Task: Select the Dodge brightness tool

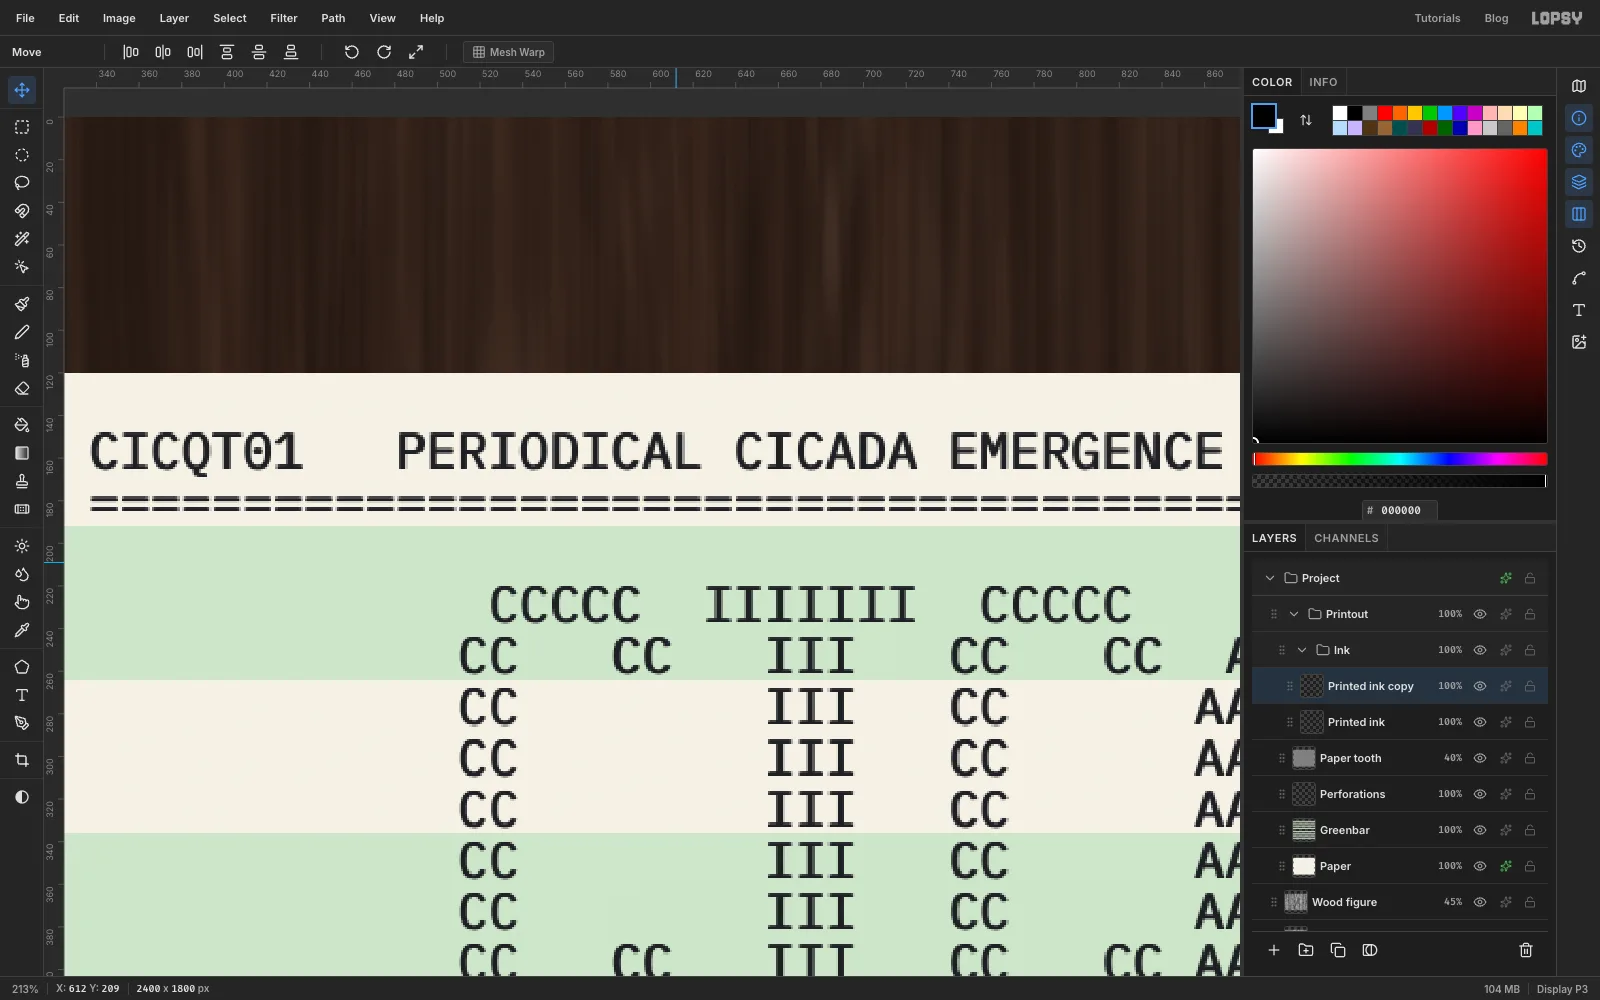Action: (22, 546)
